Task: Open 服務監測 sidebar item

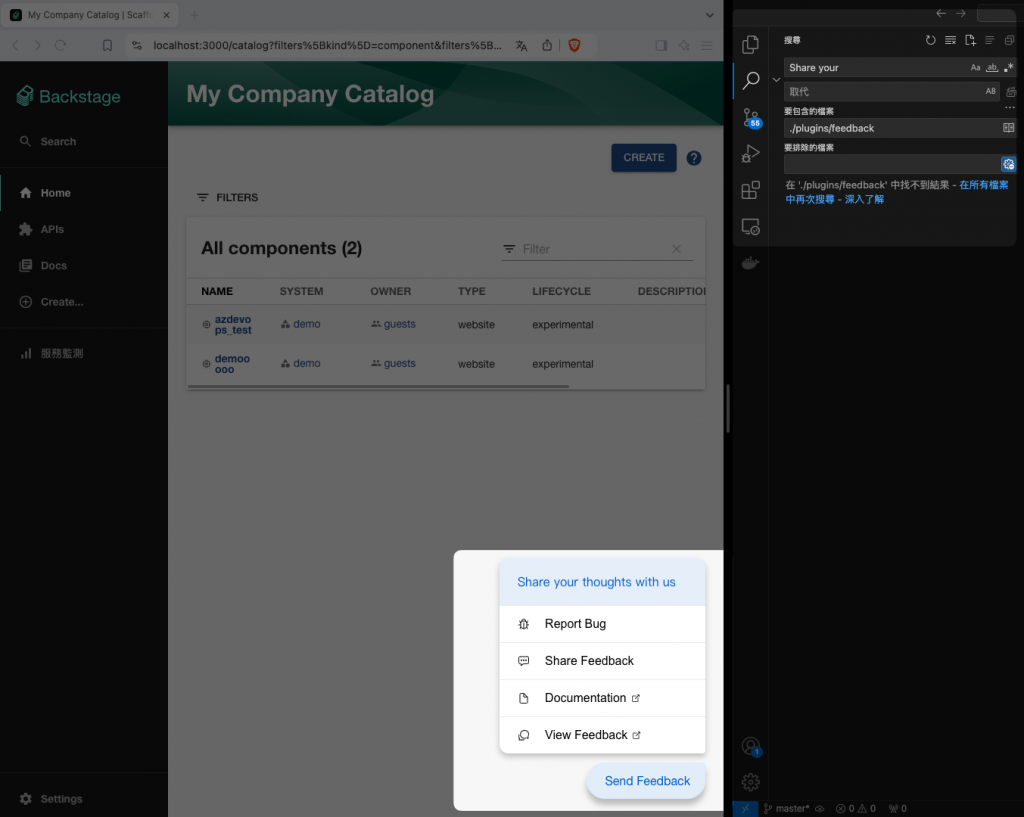Action: 84,353
